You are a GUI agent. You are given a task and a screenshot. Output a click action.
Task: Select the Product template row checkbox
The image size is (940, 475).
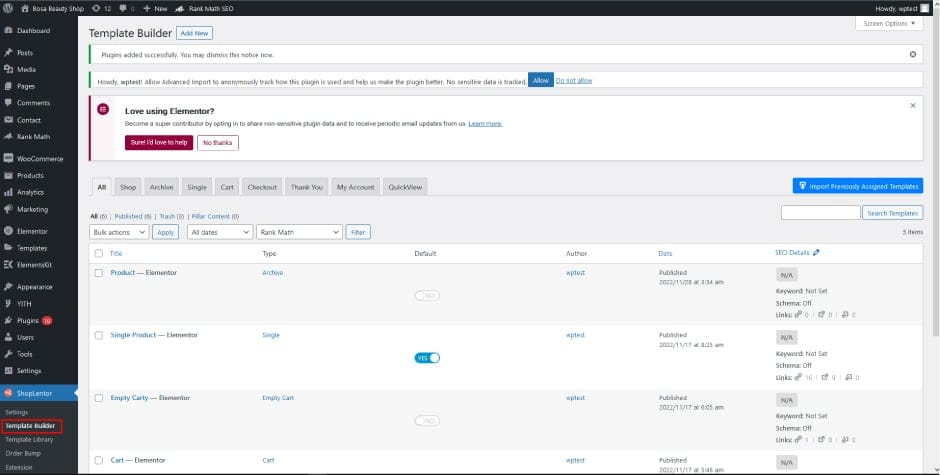pyautogui.click(x=99, y=273)
